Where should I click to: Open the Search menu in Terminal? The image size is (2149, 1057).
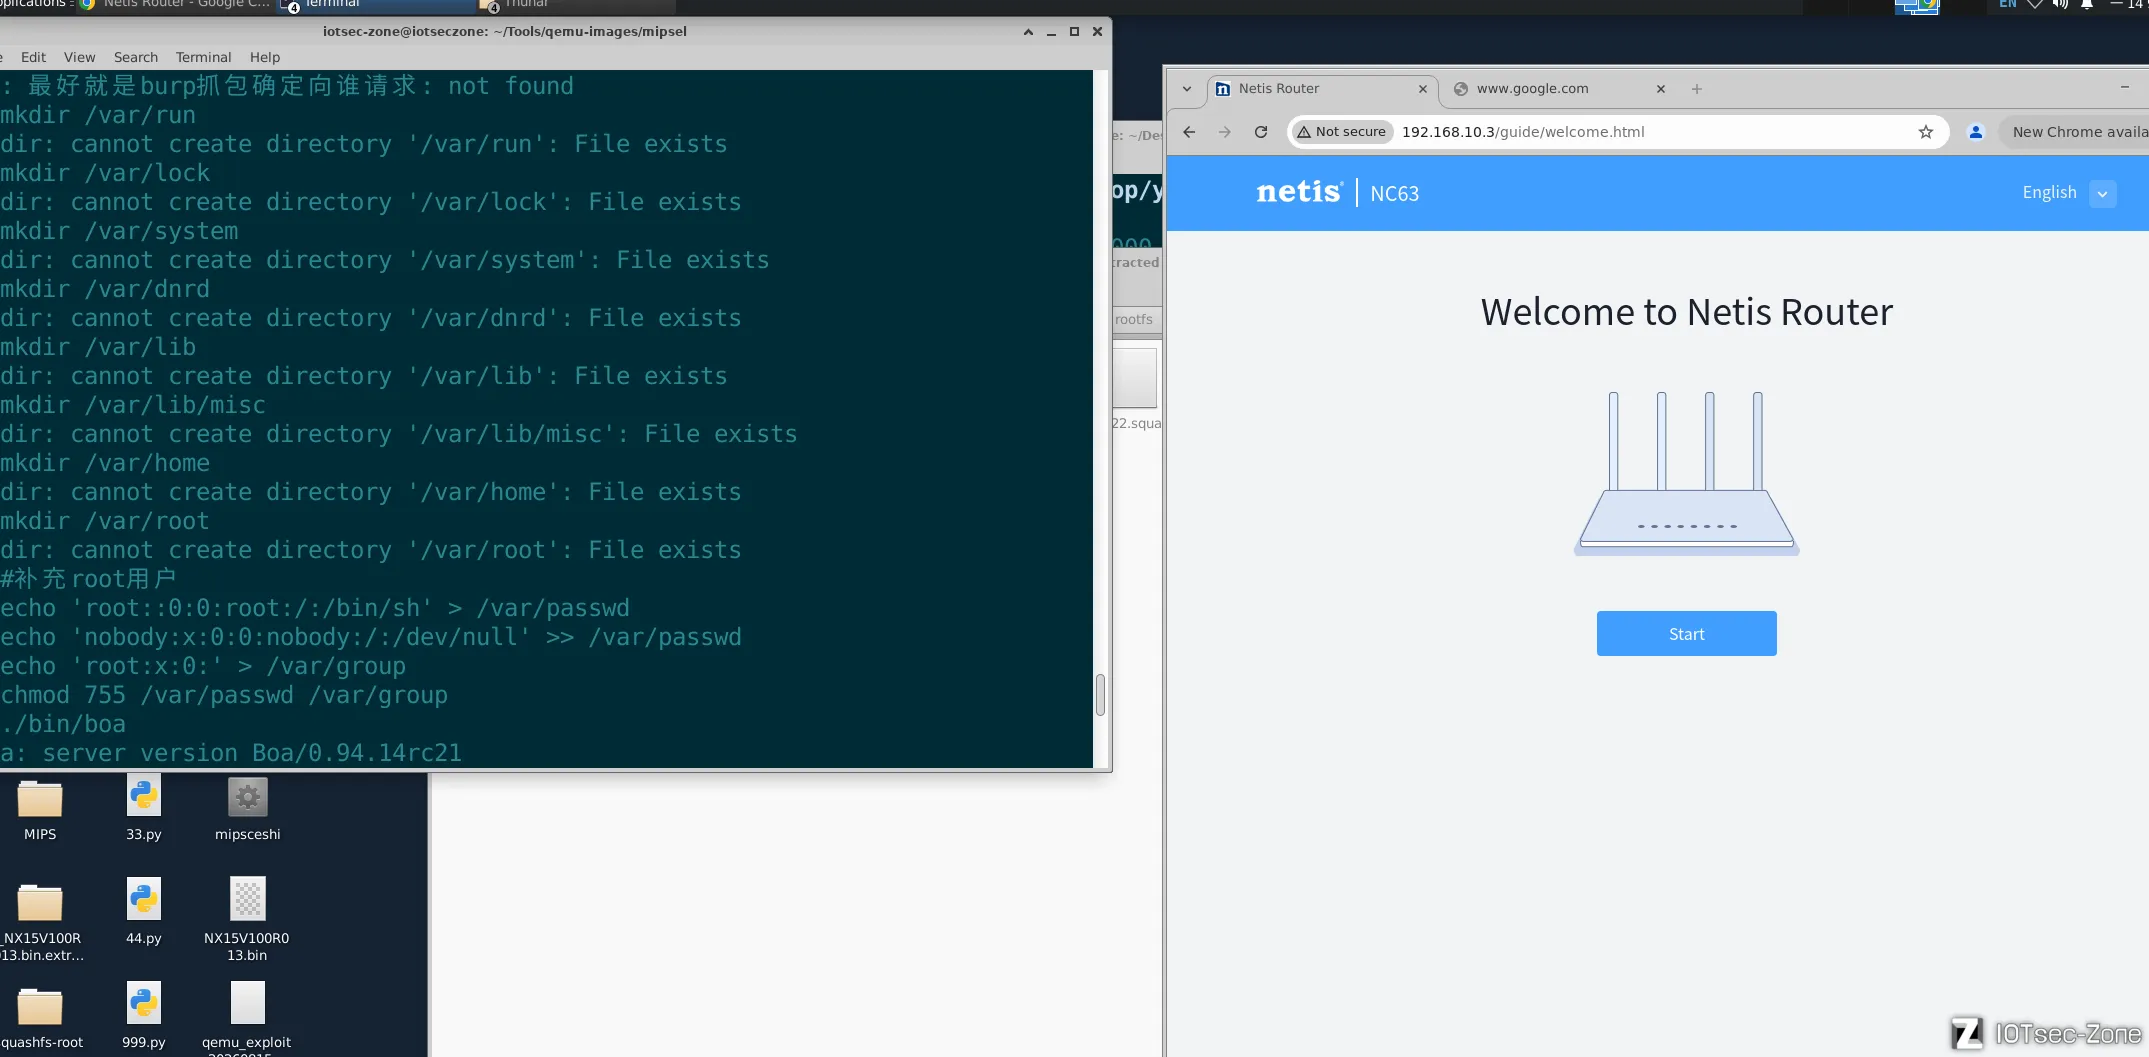135,57
